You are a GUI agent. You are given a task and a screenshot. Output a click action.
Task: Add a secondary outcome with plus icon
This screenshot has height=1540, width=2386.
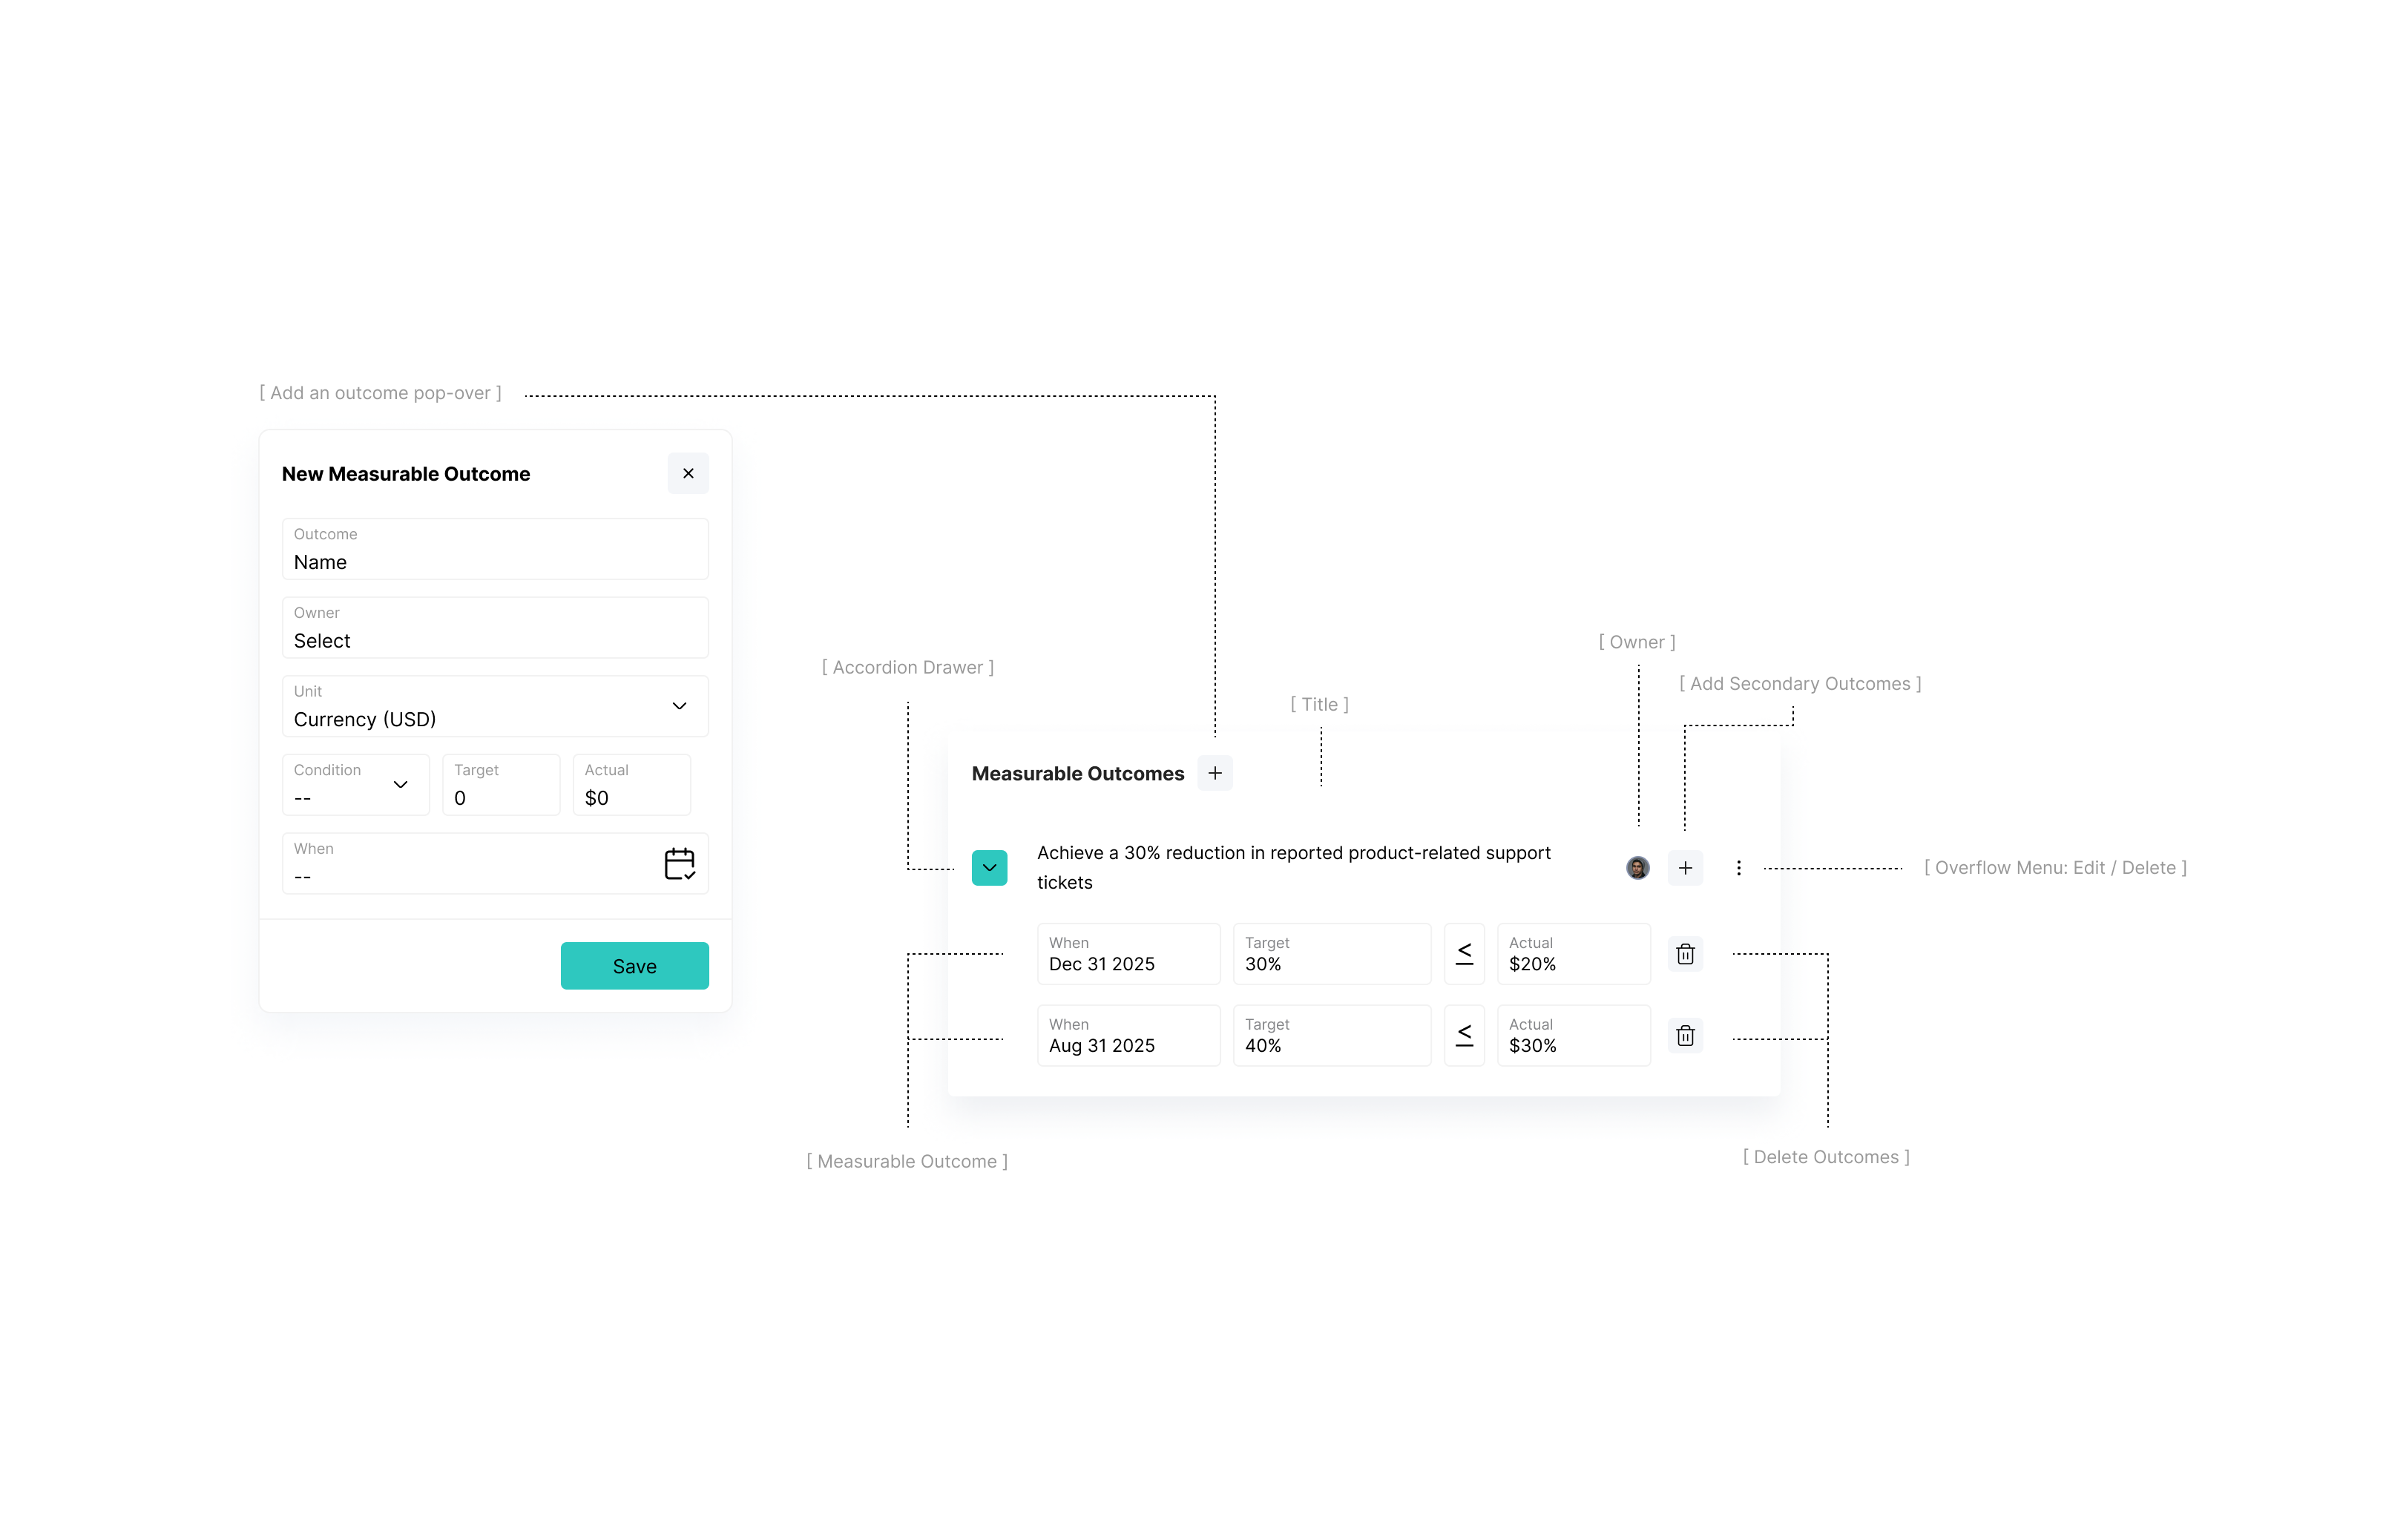pyautogui.click(x=1684, y=868)
